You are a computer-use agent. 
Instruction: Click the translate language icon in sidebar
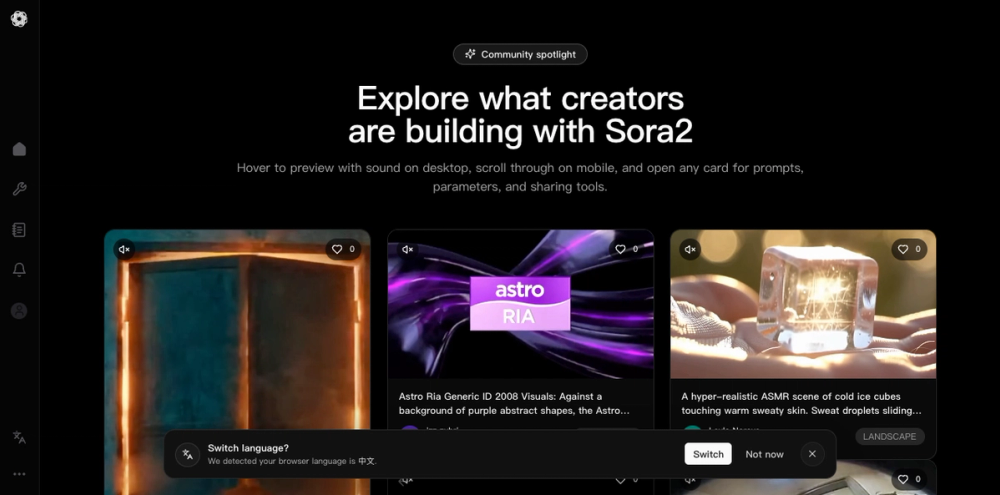19,437
